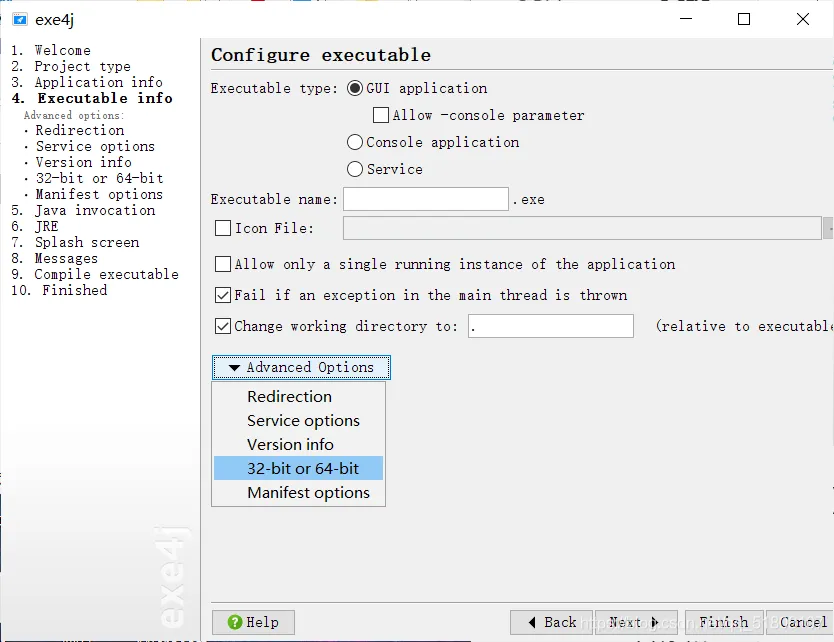The width and height of the screenshot is (834, 642).
Task: Select Console application executable type
Action: tap(355, 143)
